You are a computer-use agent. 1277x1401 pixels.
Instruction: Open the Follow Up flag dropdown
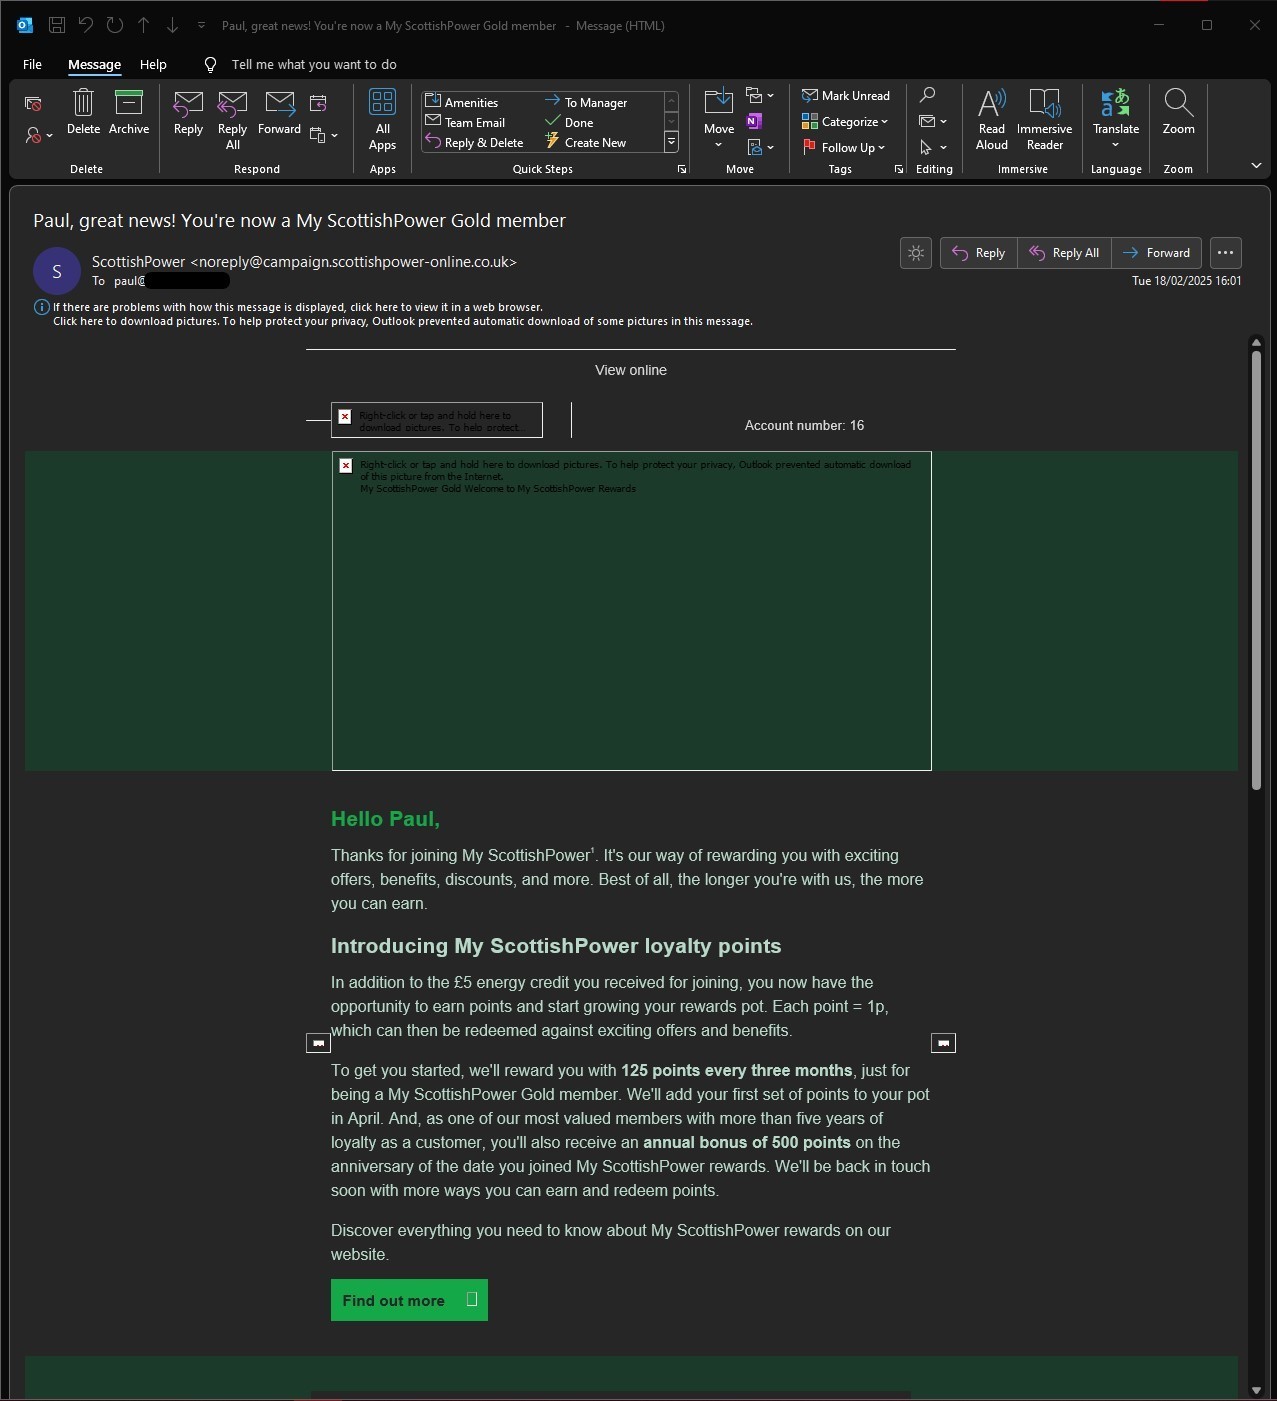(846, 148)
